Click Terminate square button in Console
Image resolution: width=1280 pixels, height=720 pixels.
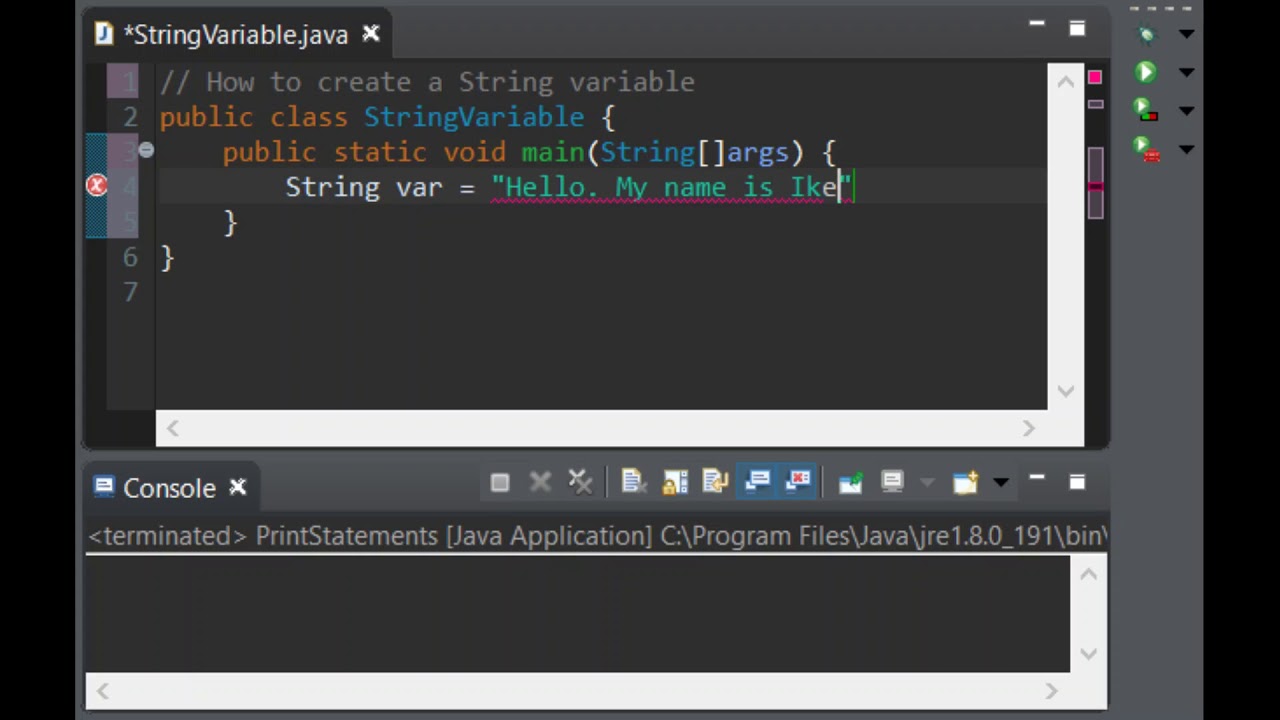[500, 483]
